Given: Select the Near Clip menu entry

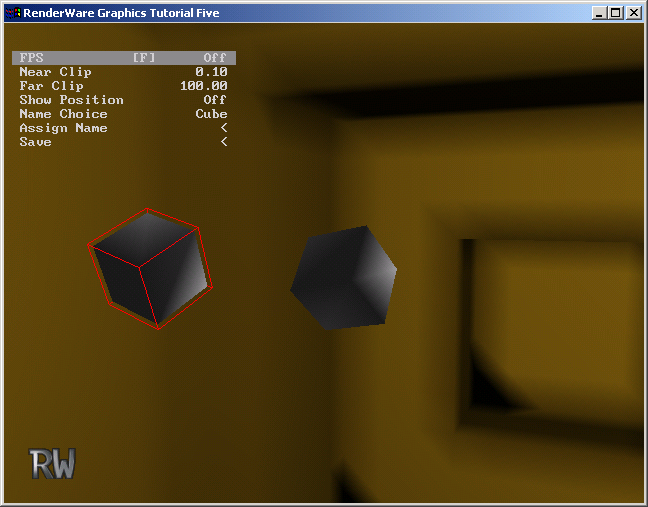Looking at the screenshot, I should (55, 72).
